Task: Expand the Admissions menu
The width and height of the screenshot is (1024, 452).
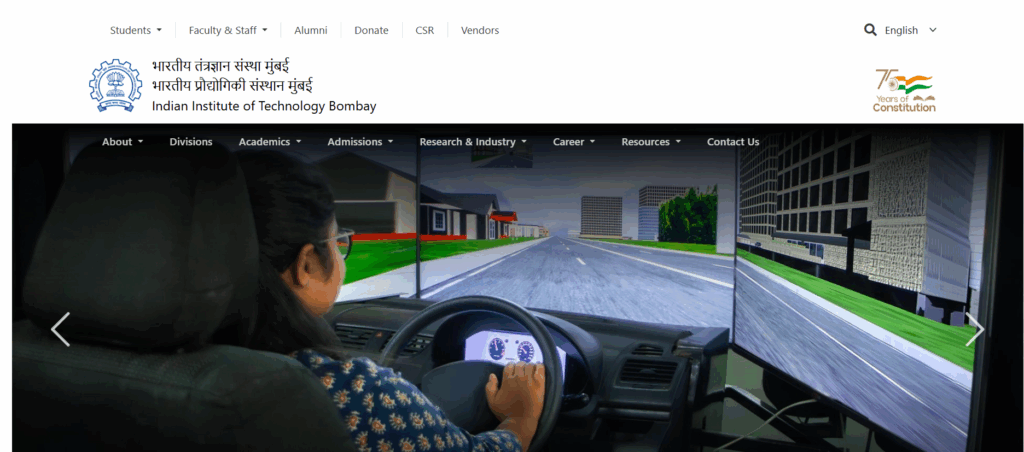Action: point(360,142)
